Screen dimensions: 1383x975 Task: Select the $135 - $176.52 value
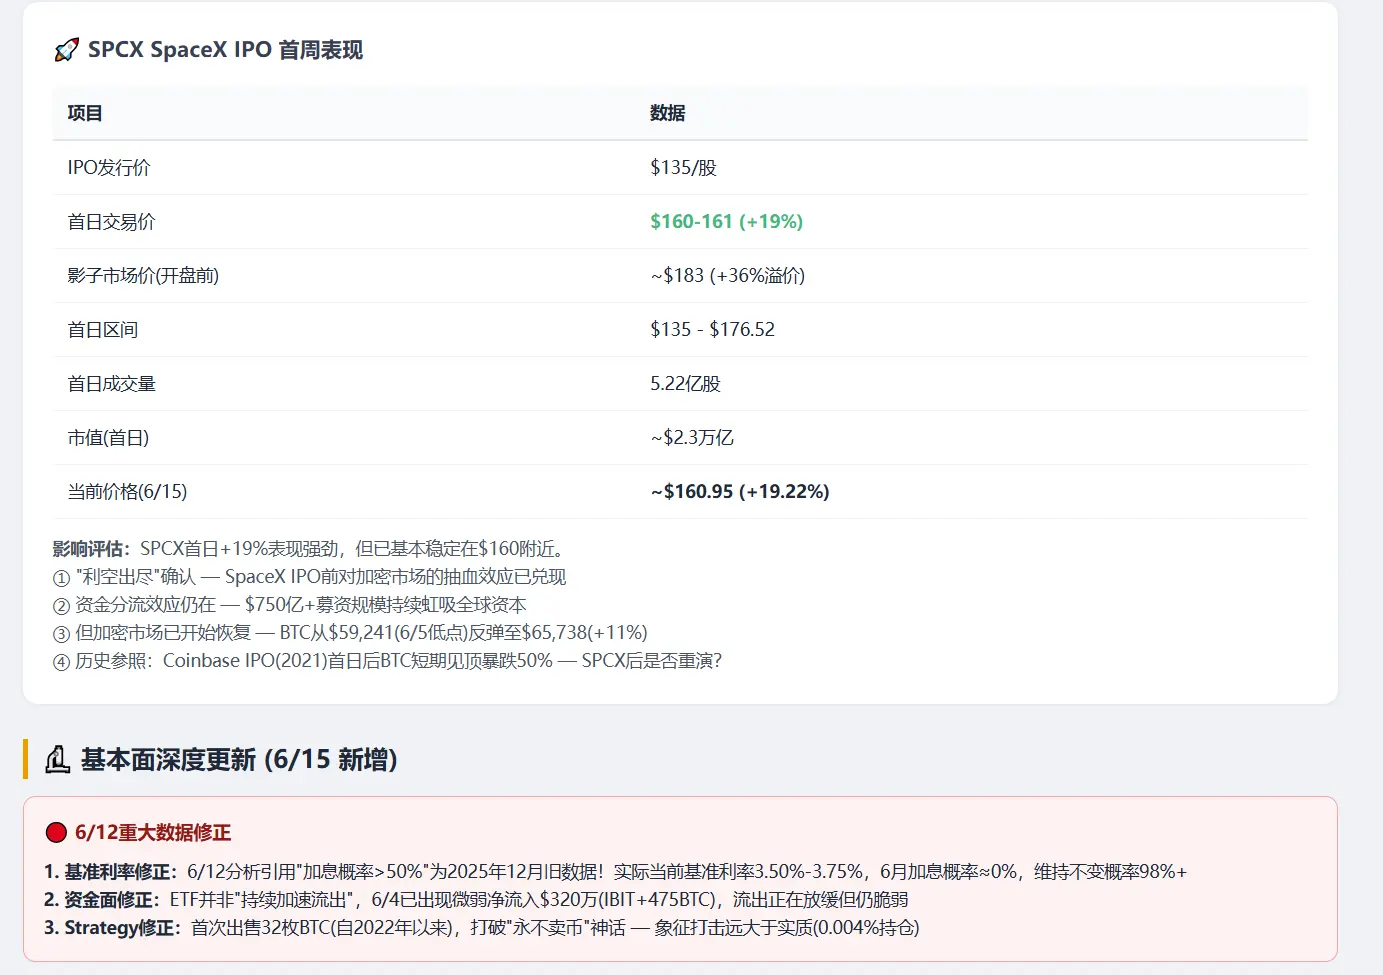[x=713, y=330]
